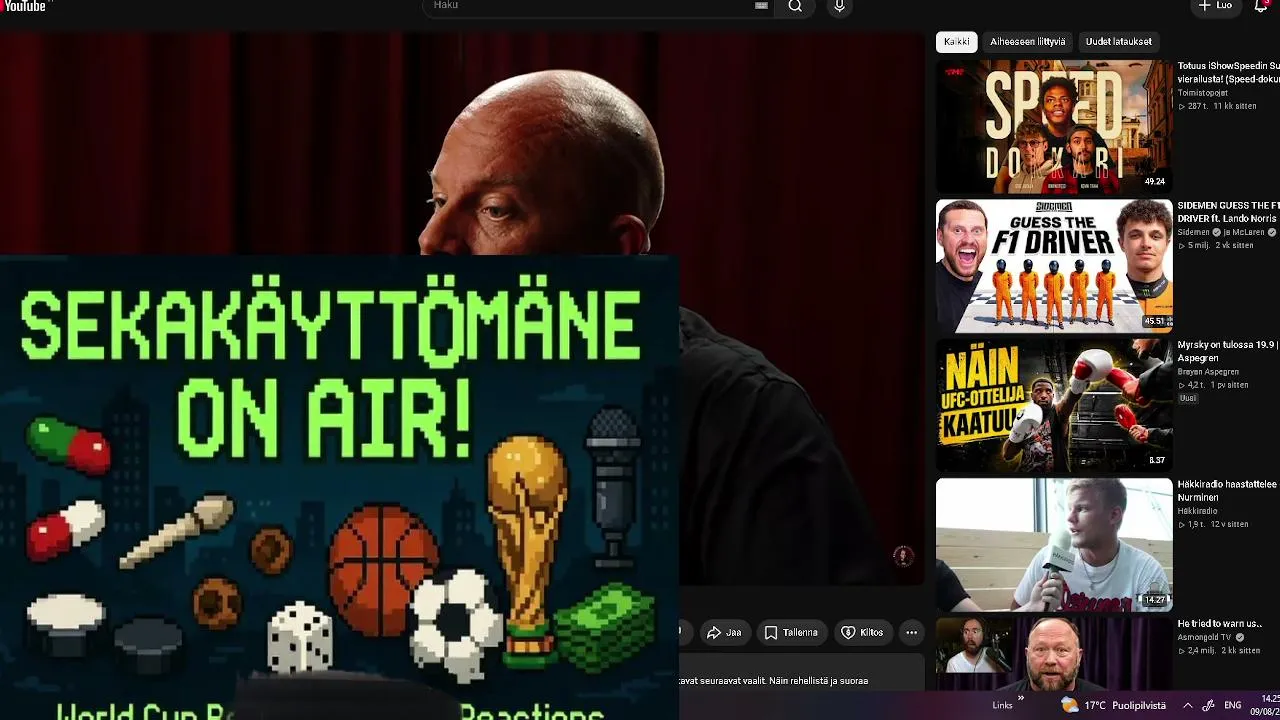
Task: Select the Uudet lataukset chip
Action: pyautogui.click(x=1118, y=42)
